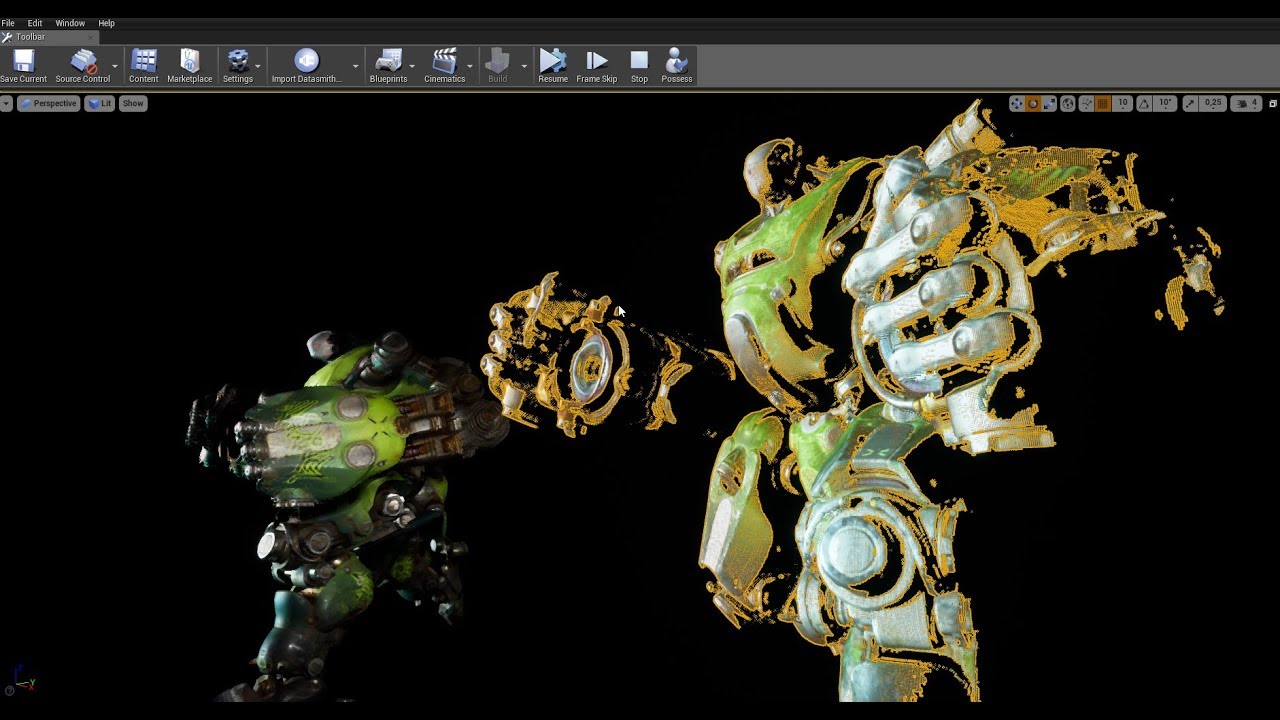
Task: Resume the paused simulation
Action: [552, 62]
